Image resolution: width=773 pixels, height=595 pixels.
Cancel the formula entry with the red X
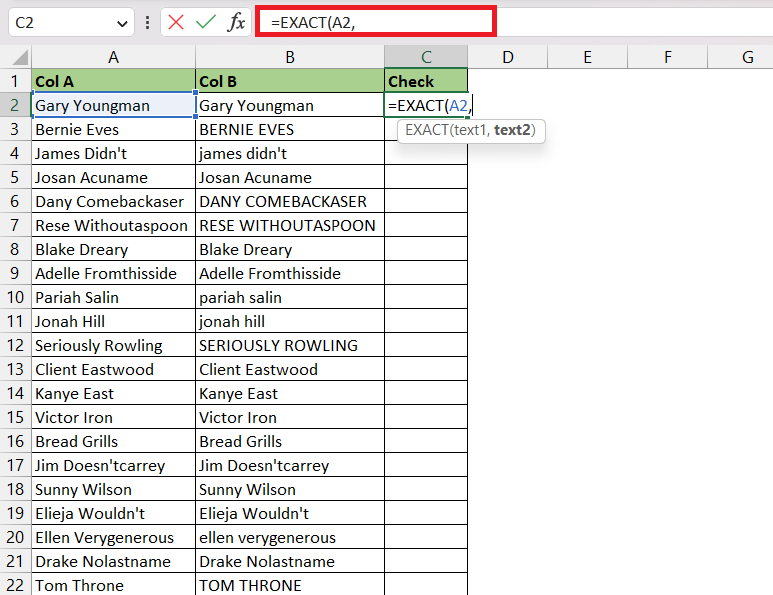176,22
